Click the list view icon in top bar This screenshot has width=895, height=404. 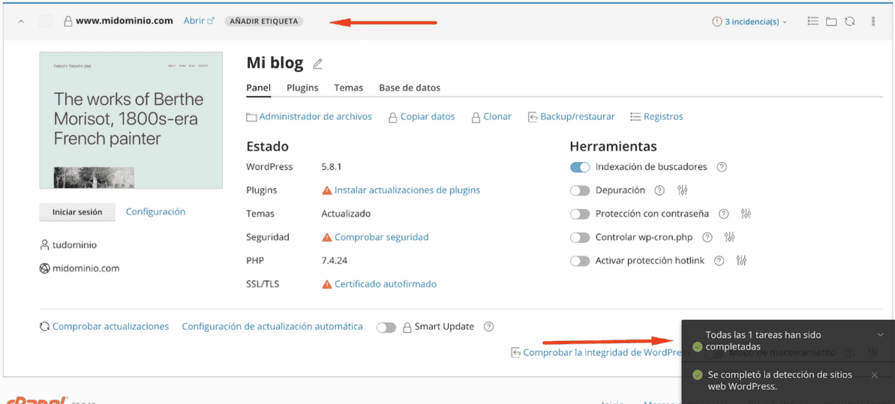click(812, 21)
